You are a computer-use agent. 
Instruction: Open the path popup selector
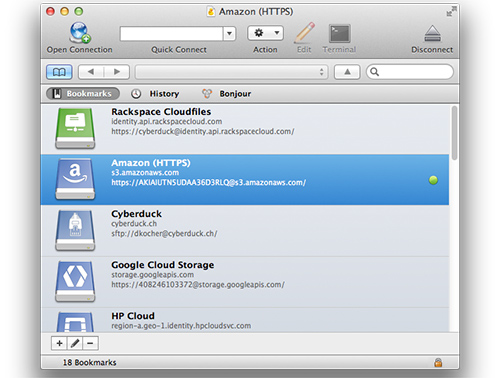click(231, 72)
